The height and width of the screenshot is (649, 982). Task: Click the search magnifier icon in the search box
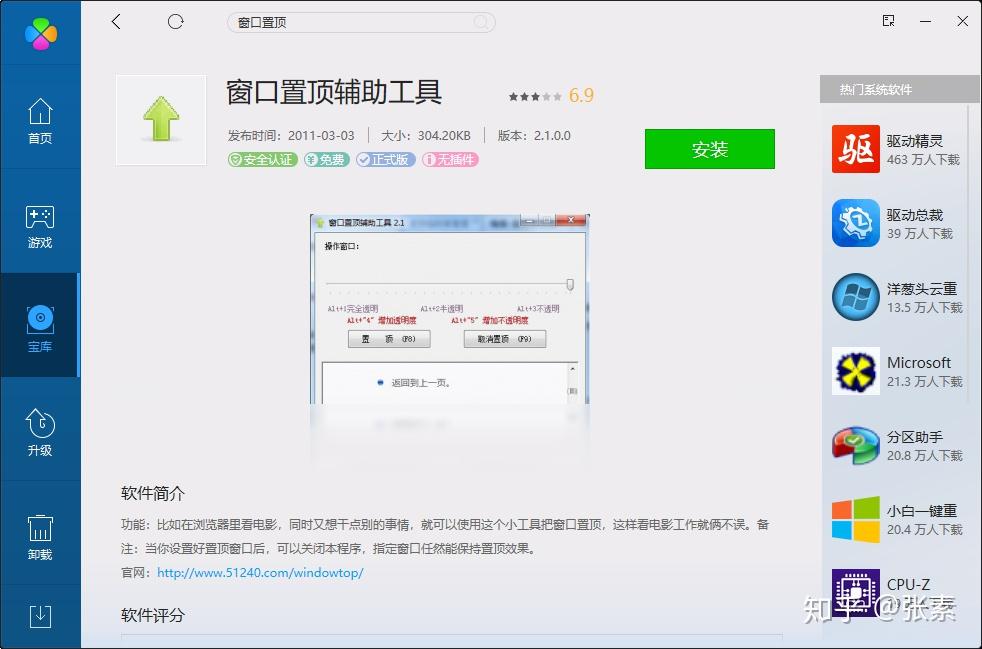(480, 23)
